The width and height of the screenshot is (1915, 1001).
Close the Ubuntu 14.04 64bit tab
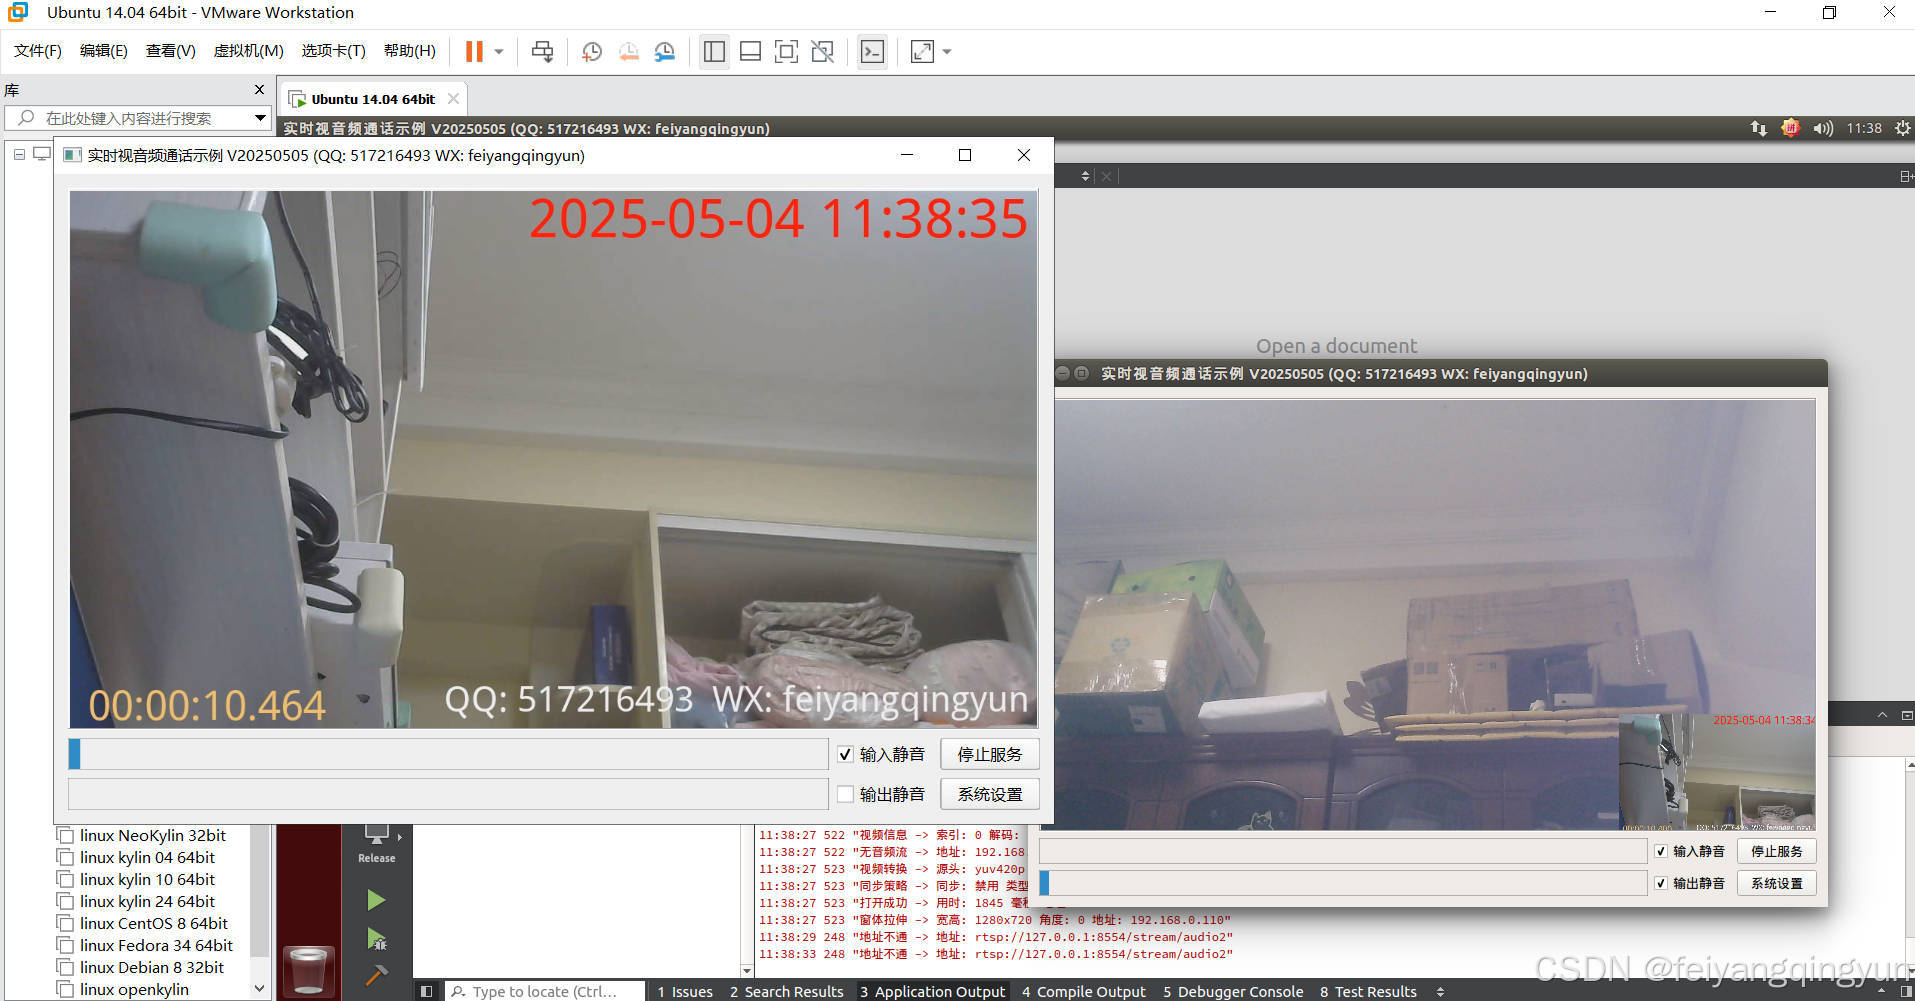point(453,98)
